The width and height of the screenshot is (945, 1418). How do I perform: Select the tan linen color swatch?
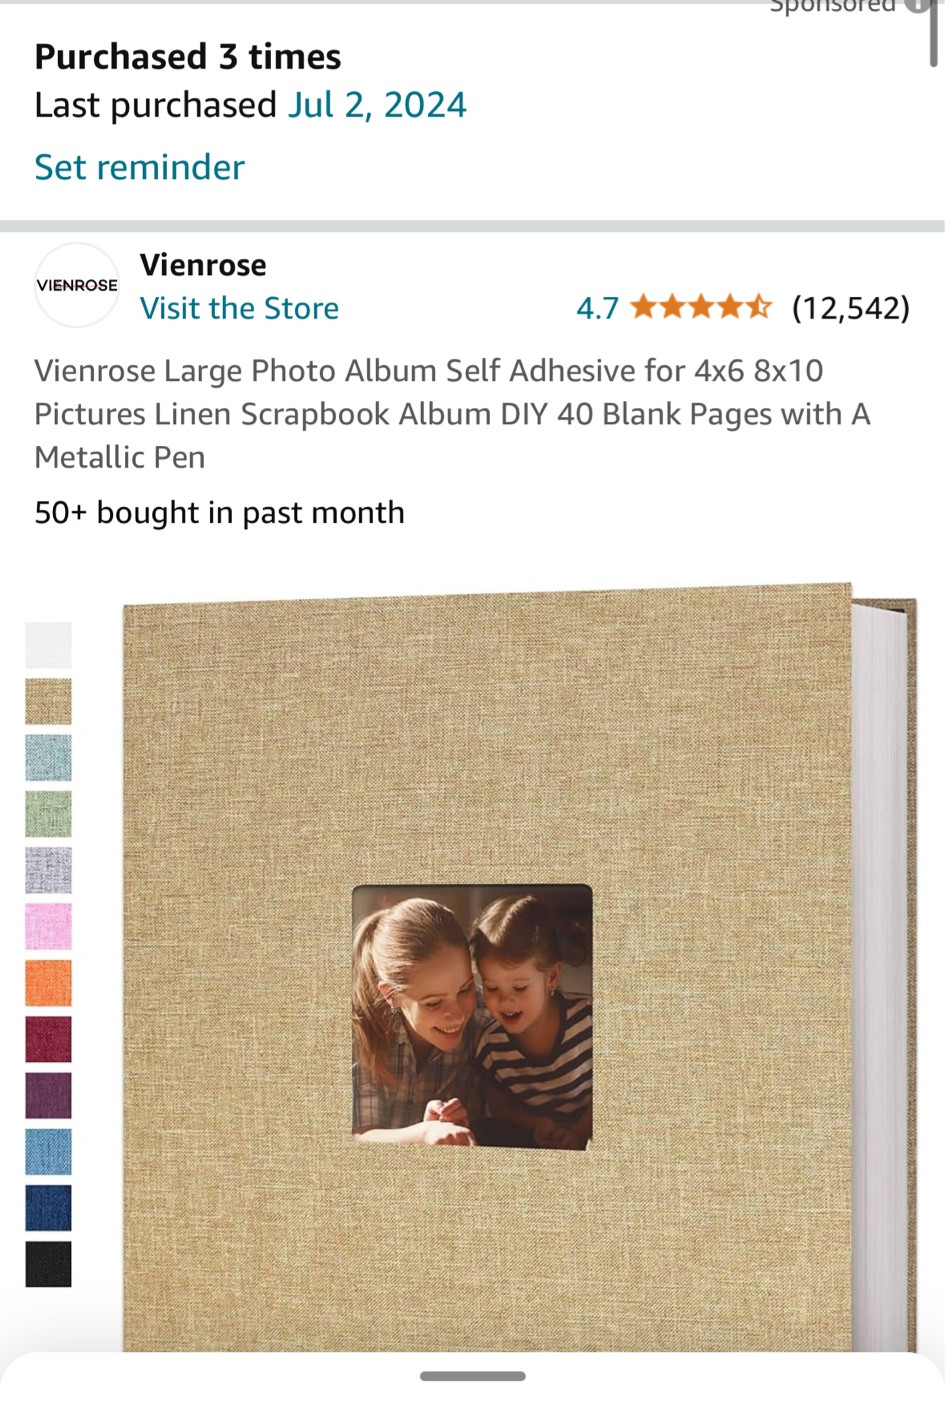point(48,701)
